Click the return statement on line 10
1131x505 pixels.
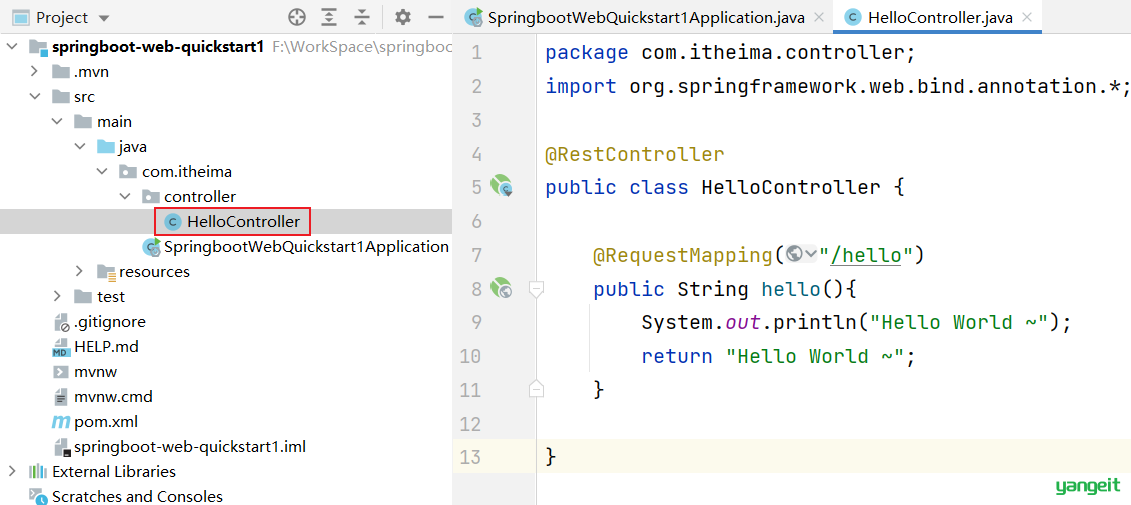tap(778, 356)
